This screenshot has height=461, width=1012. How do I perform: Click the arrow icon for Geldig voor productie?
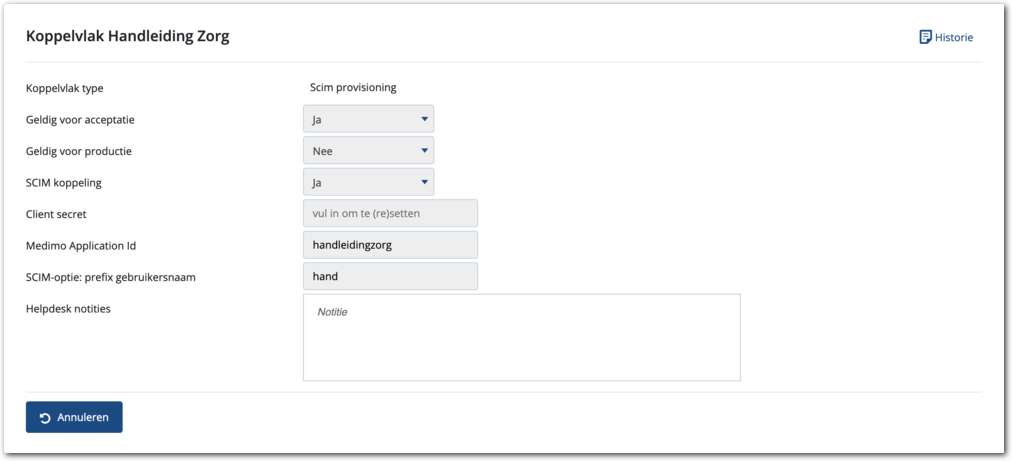[425, 151]
